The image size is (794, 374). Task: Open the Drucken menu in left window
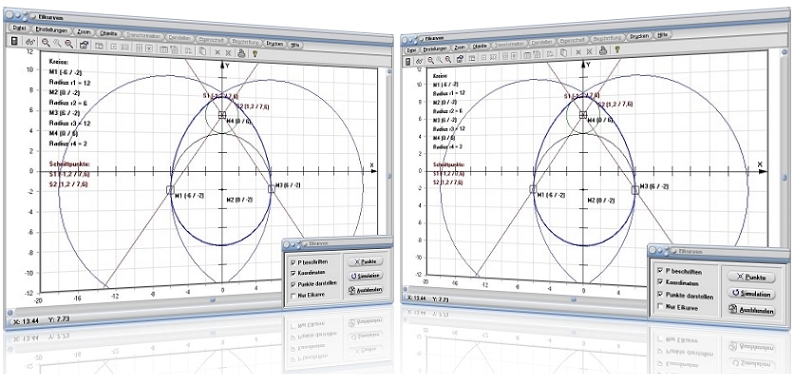275,44
